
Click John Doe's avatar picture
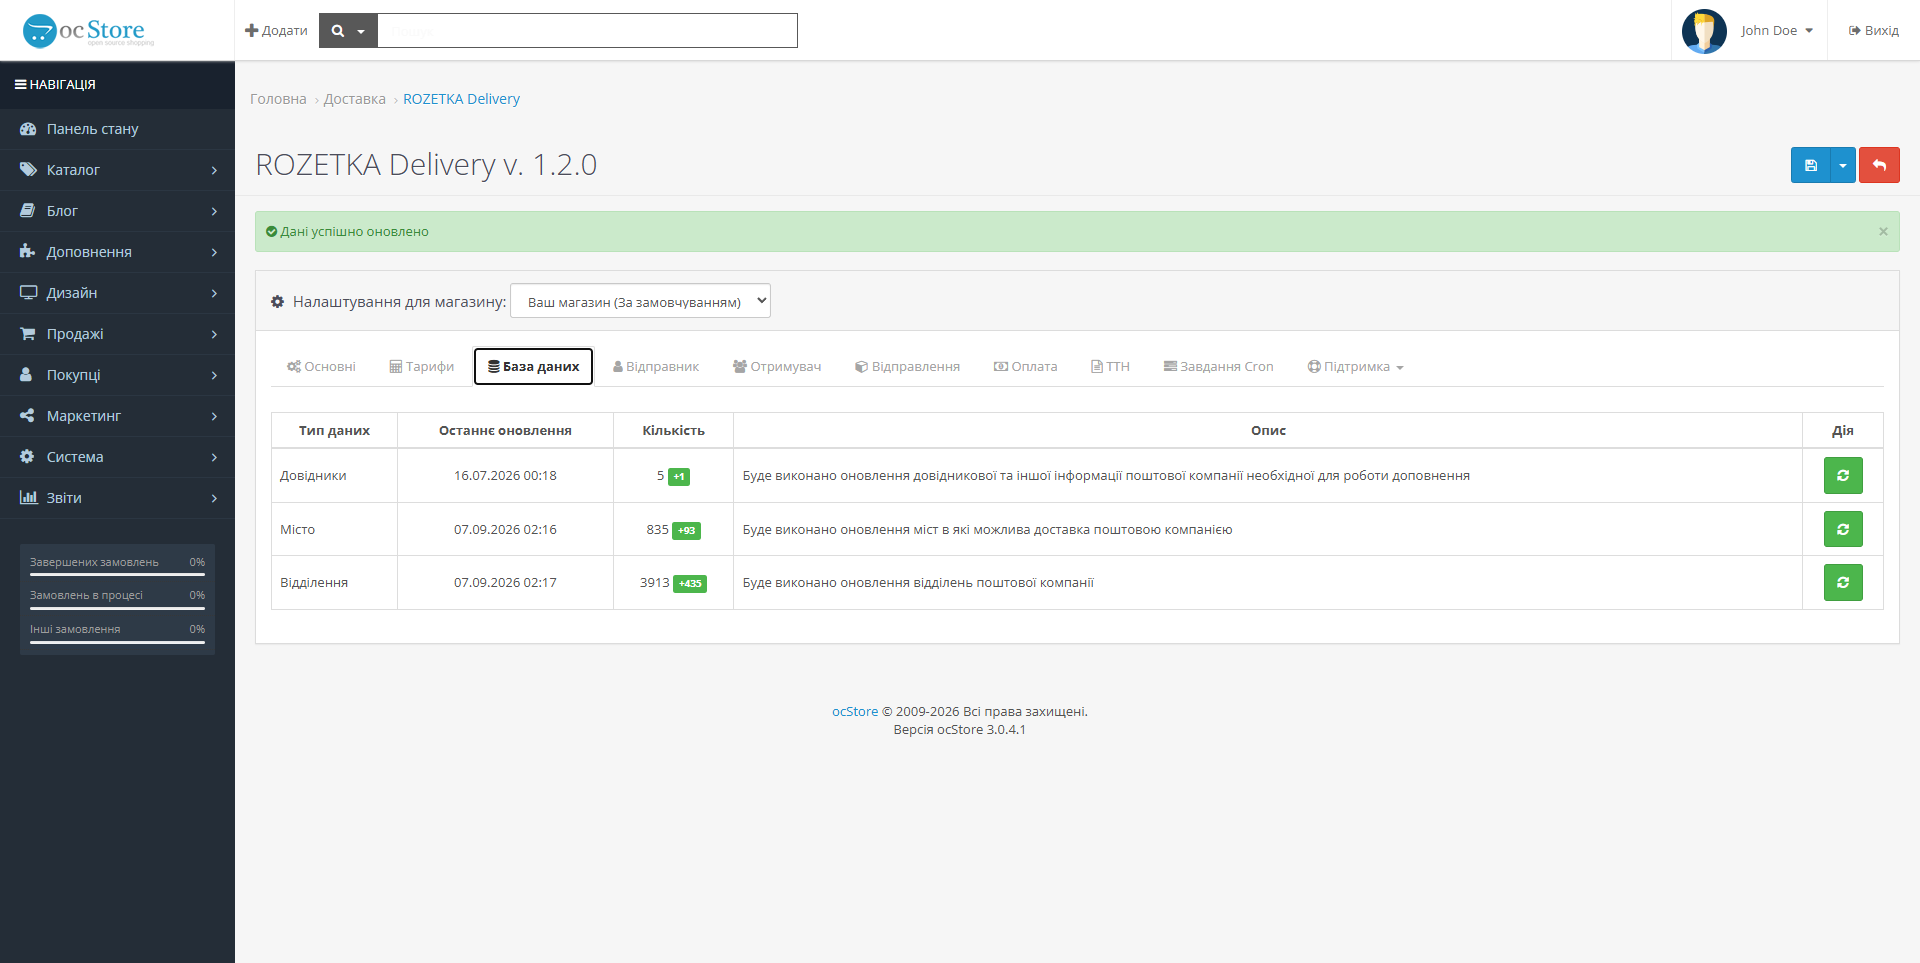pos(1704,31)
